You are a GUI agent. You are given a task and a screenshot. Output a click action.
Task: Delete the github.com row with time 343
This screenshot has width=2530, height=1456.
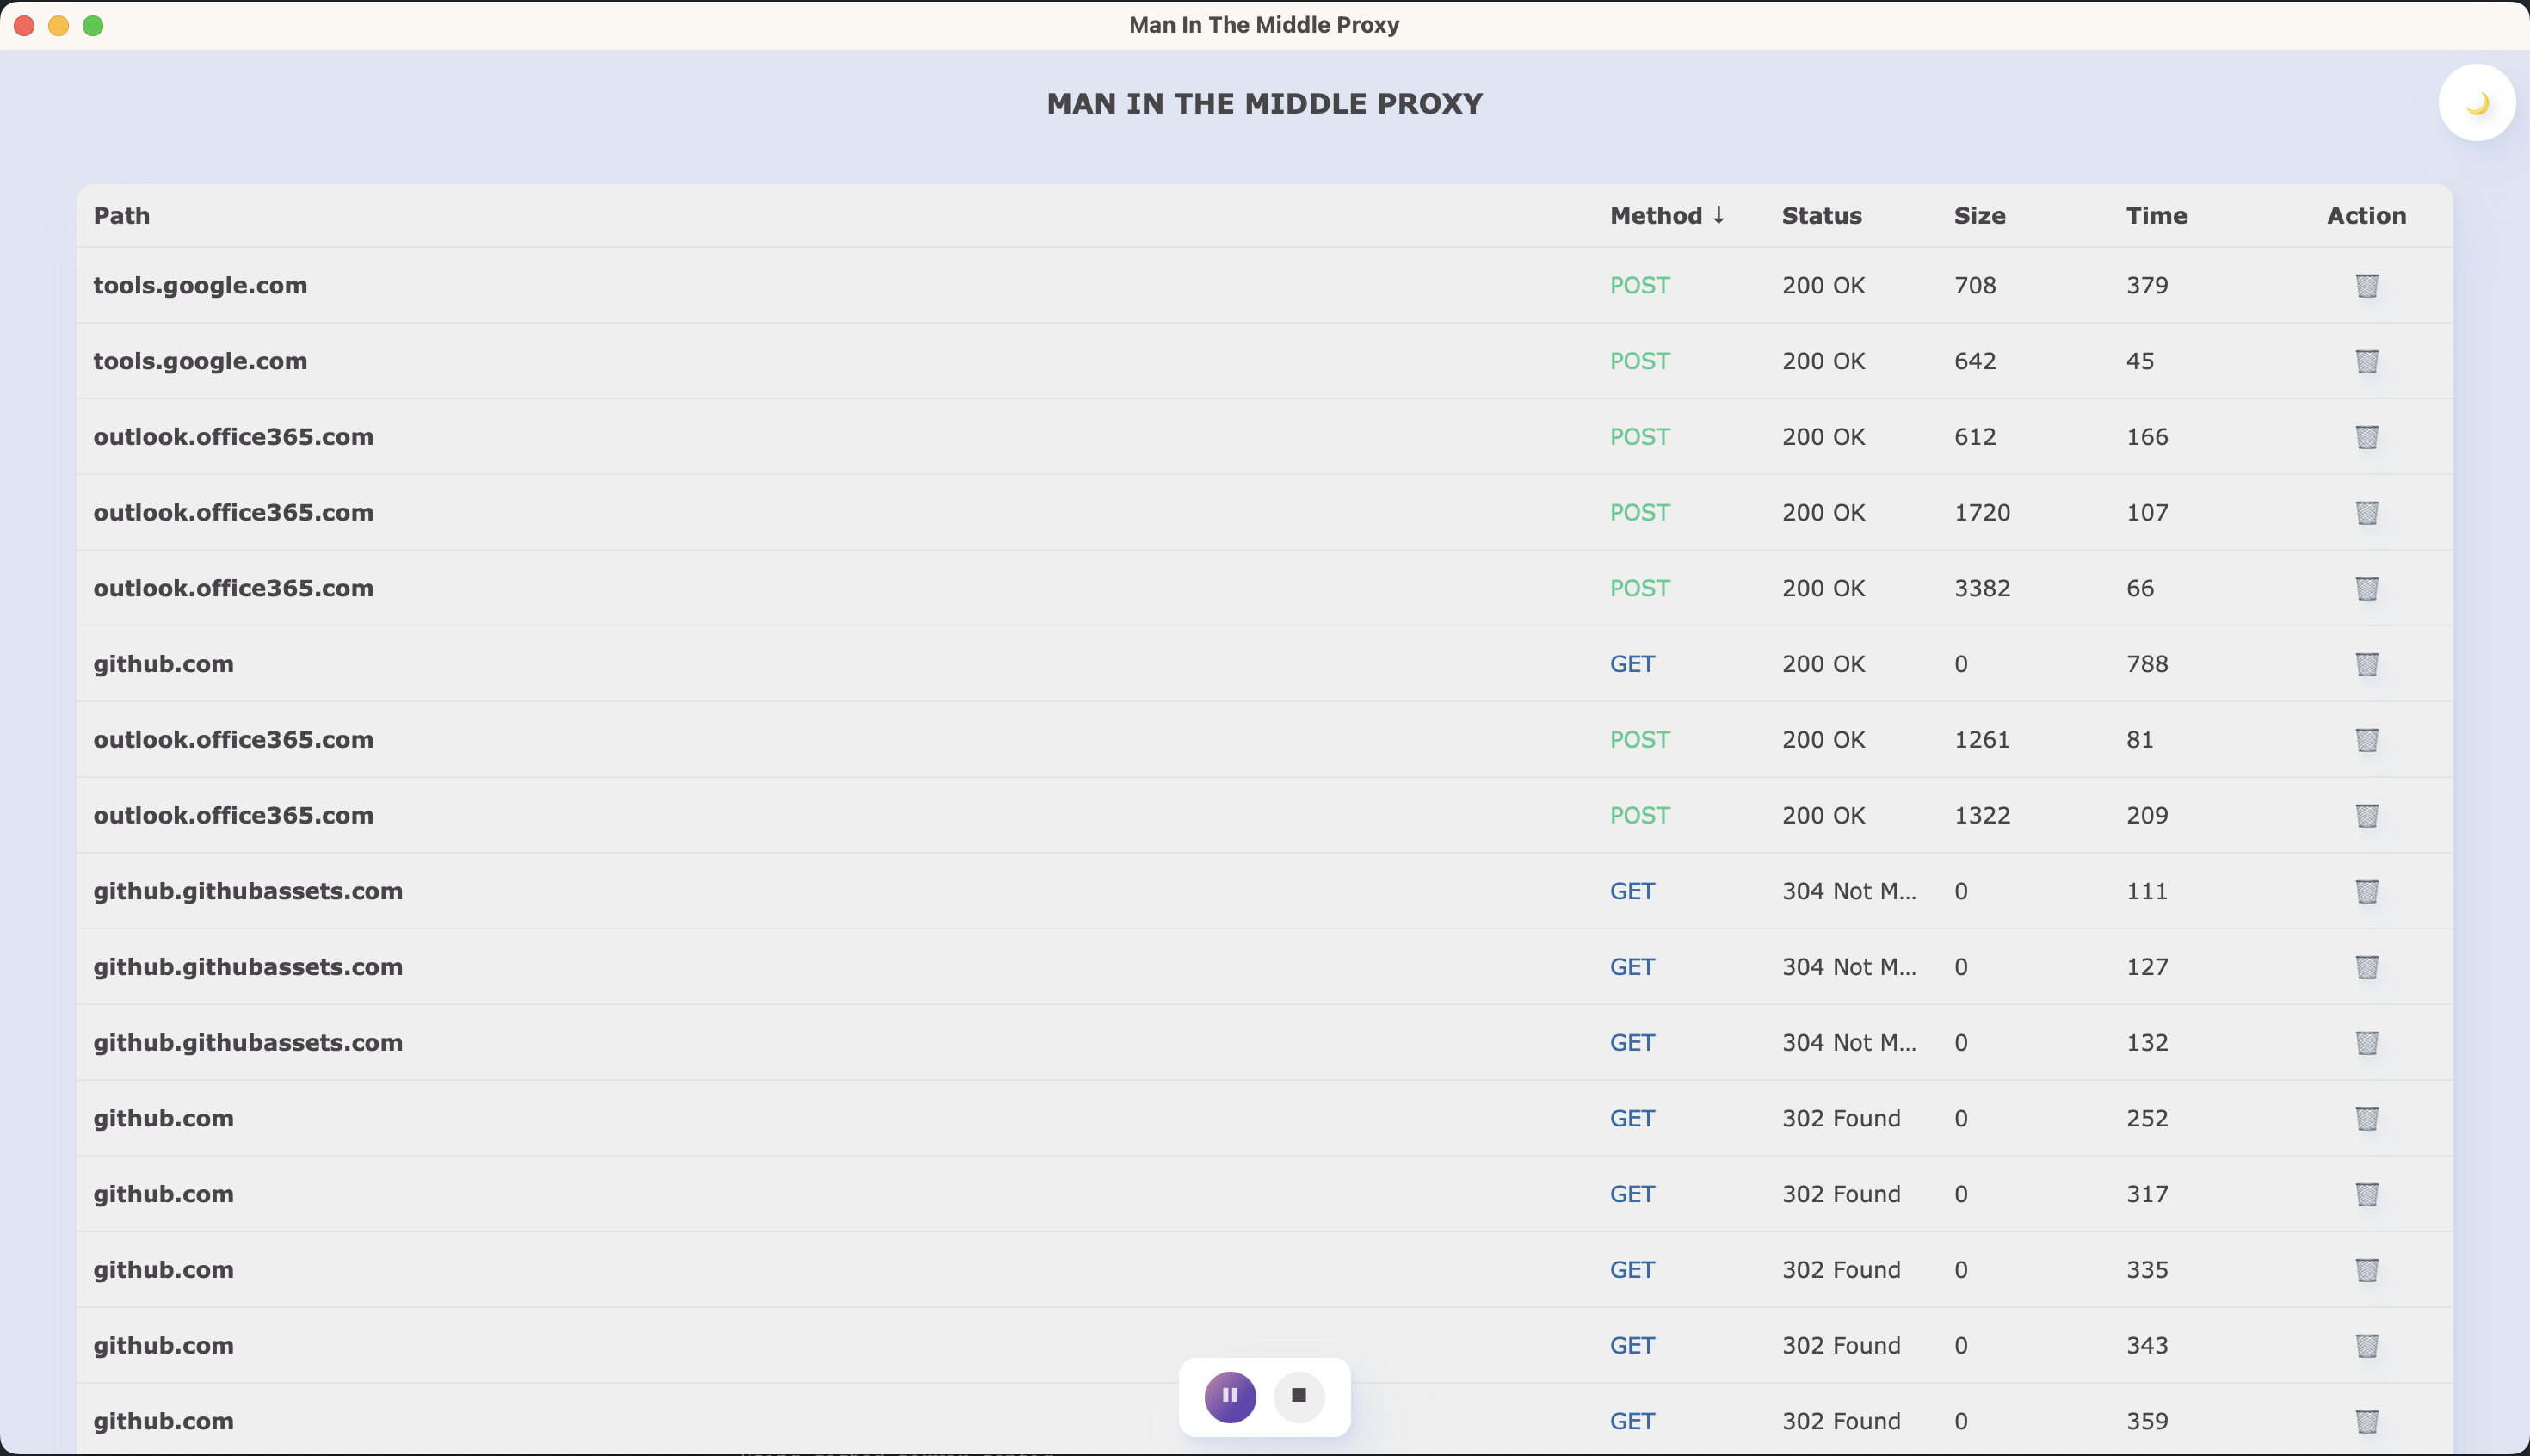[2366, 1346]
